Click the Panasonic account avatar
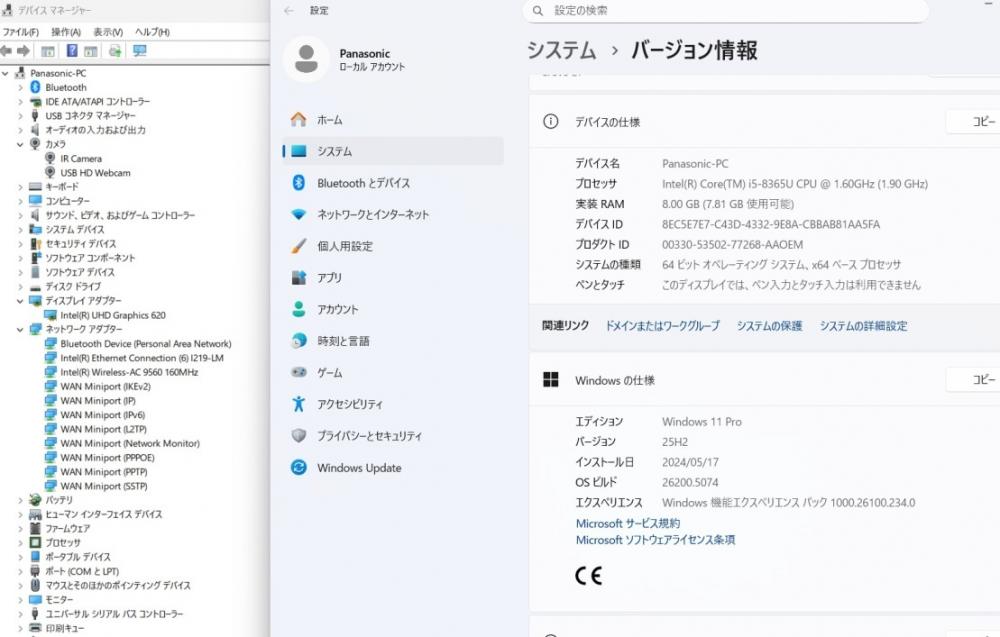1000x637 pixels. (306, 59)
